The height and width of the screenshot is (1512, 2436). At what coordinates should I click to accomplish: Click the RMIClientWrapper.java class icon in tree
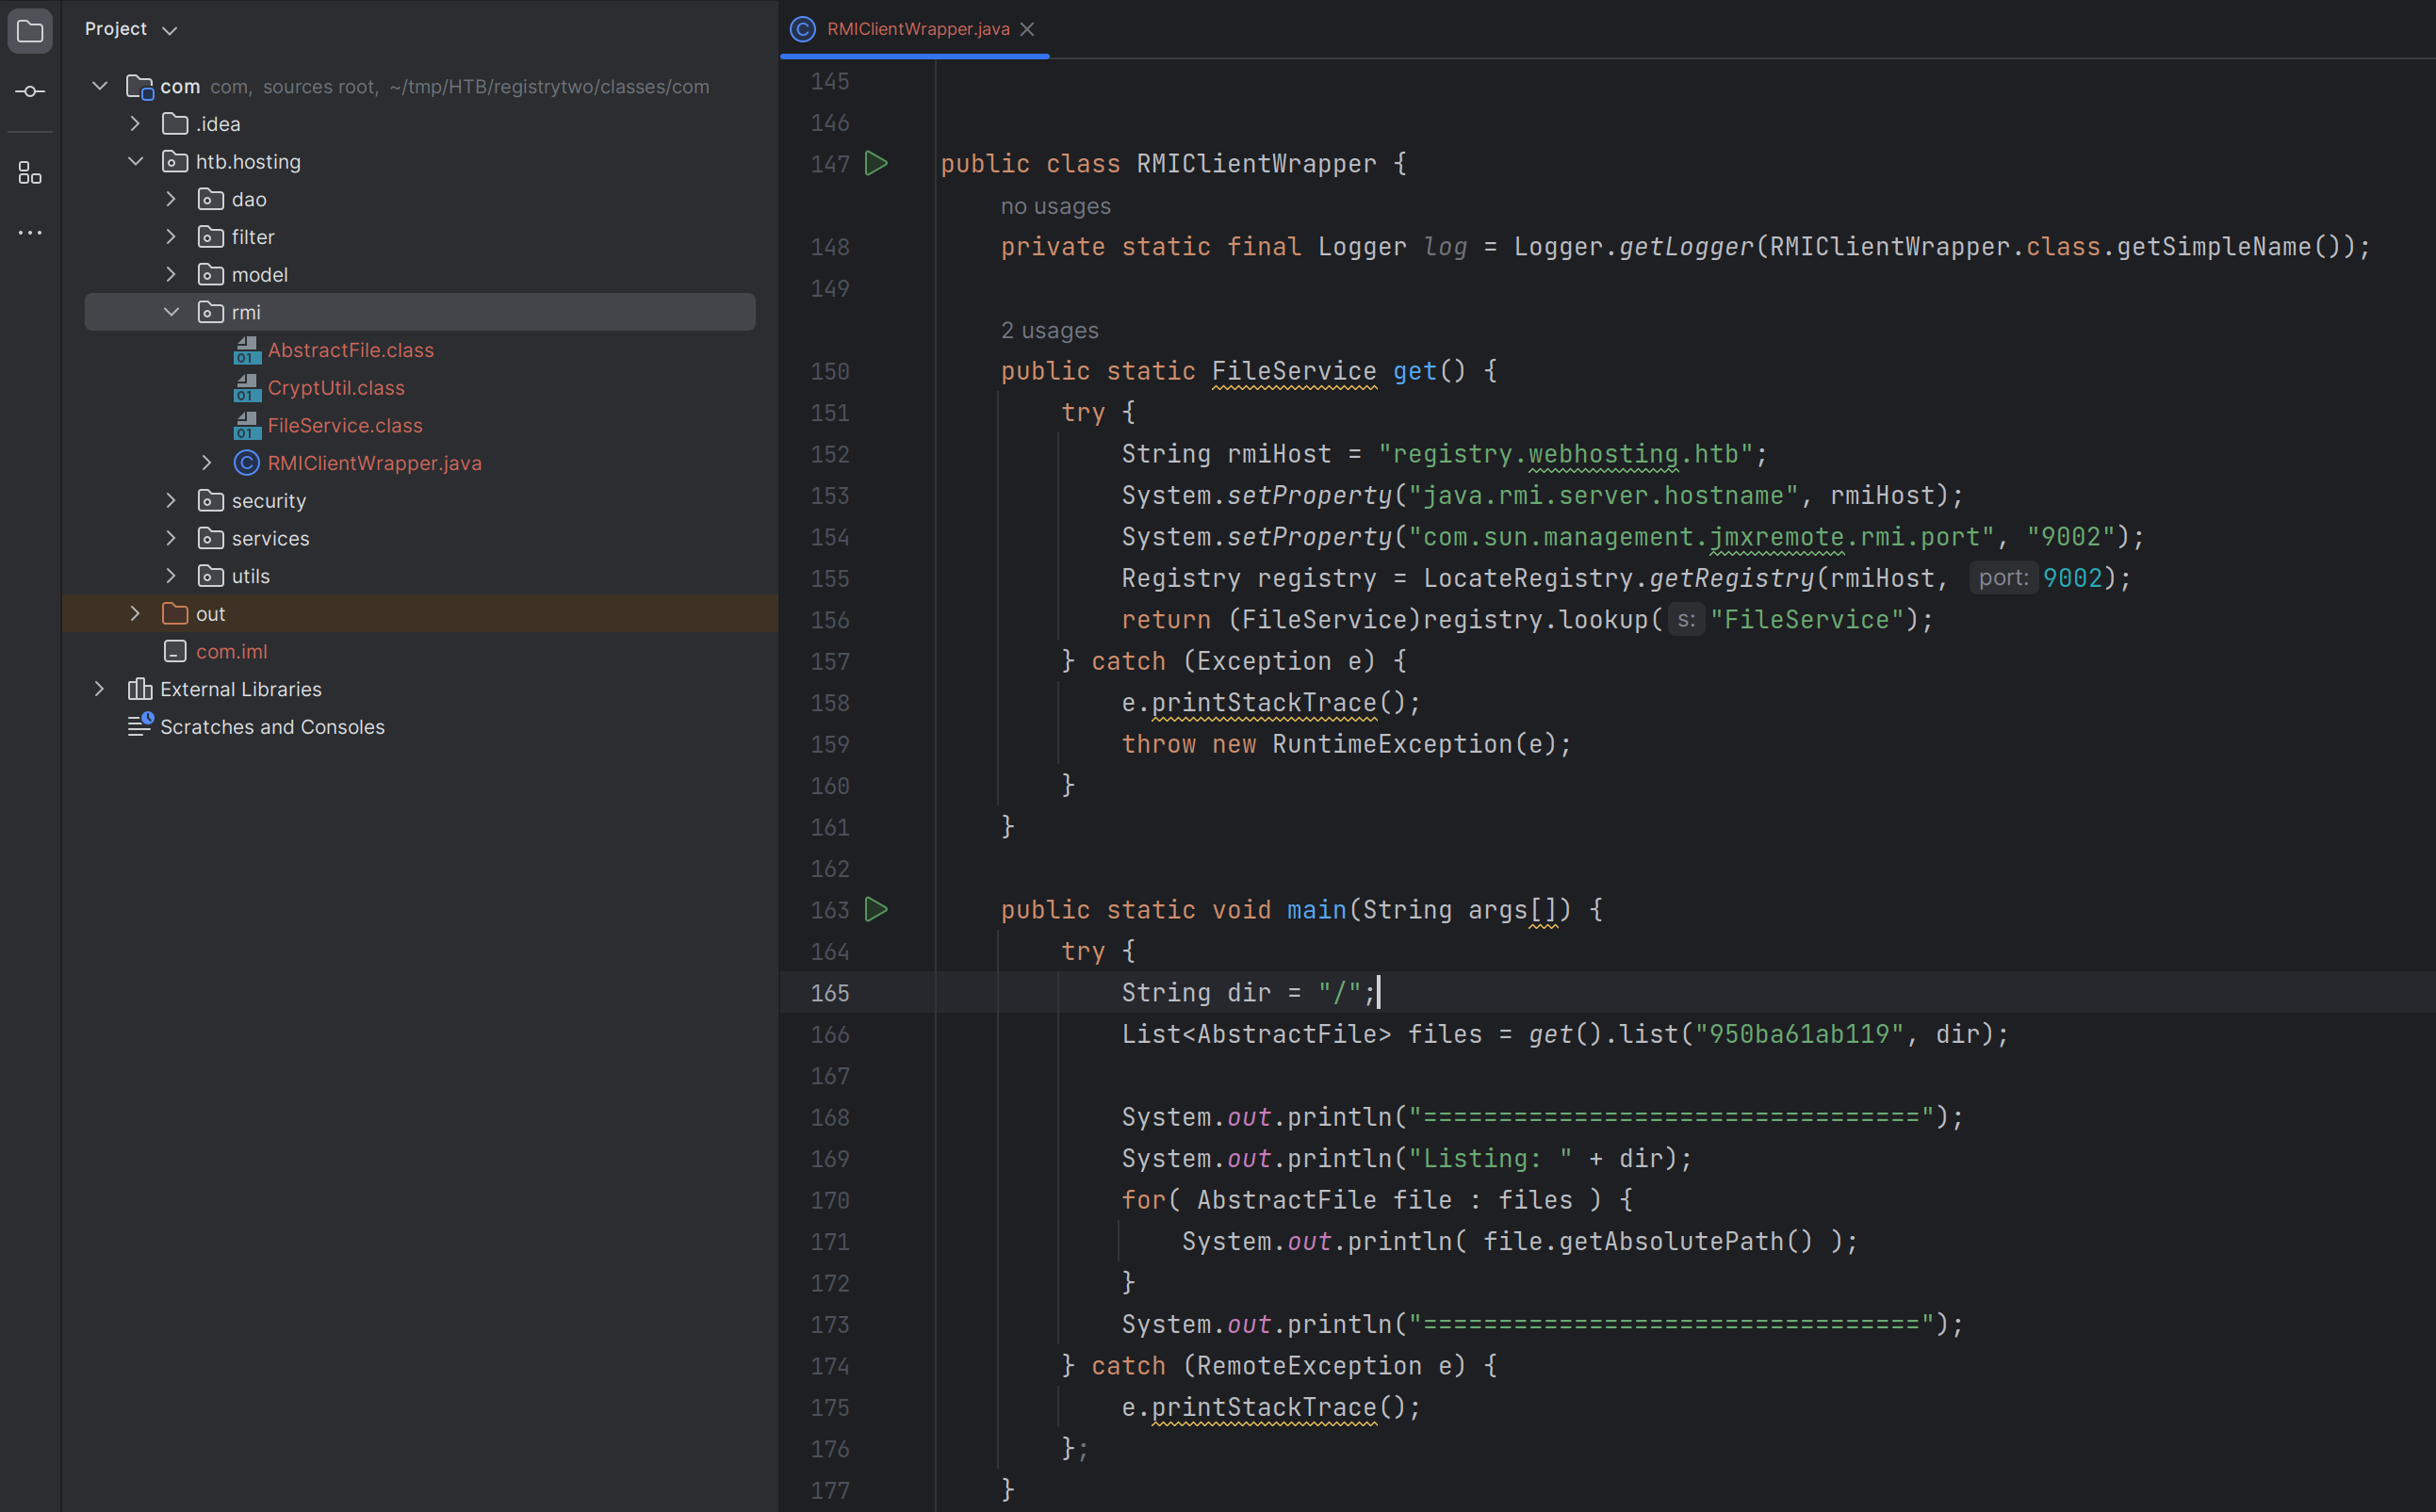tap(247, 463)
